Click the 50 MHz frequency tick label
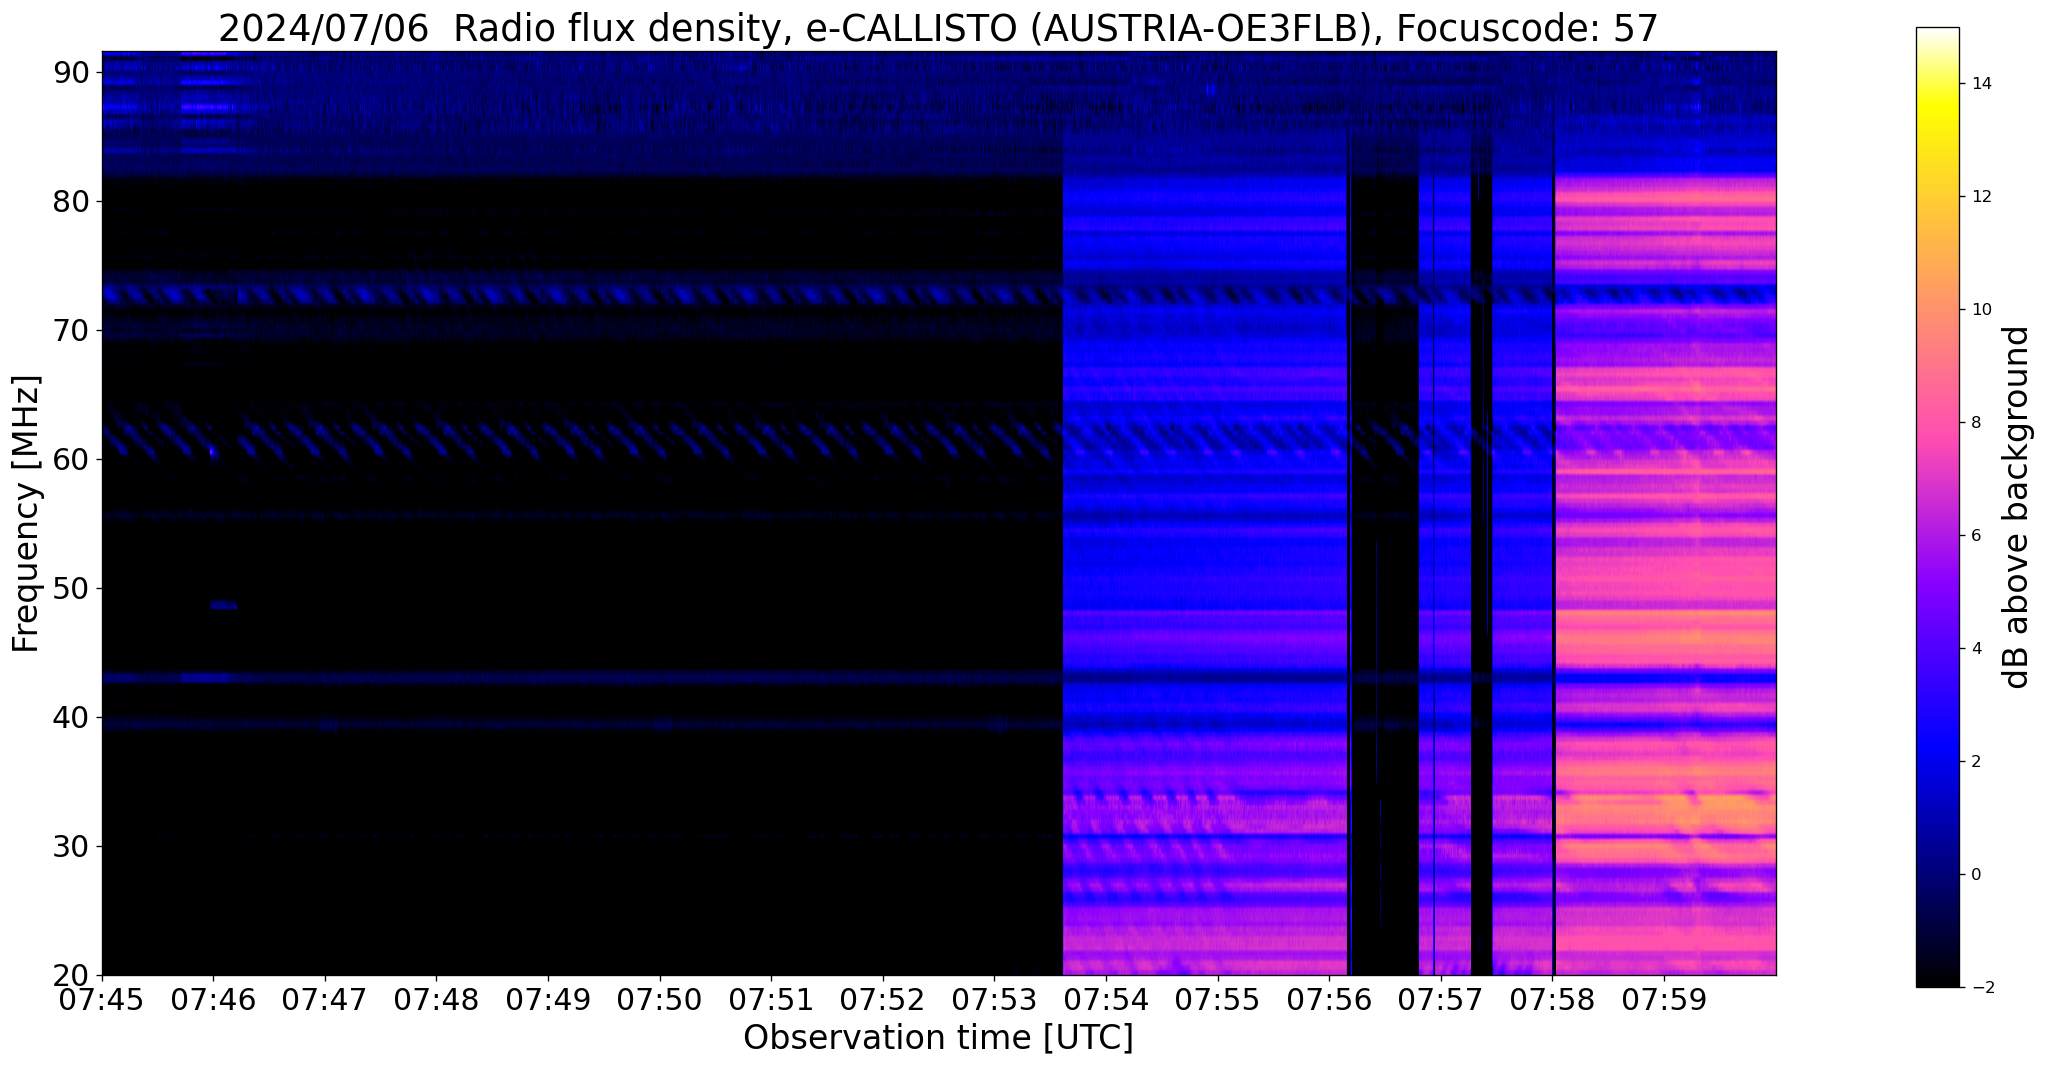 (73, 588)
